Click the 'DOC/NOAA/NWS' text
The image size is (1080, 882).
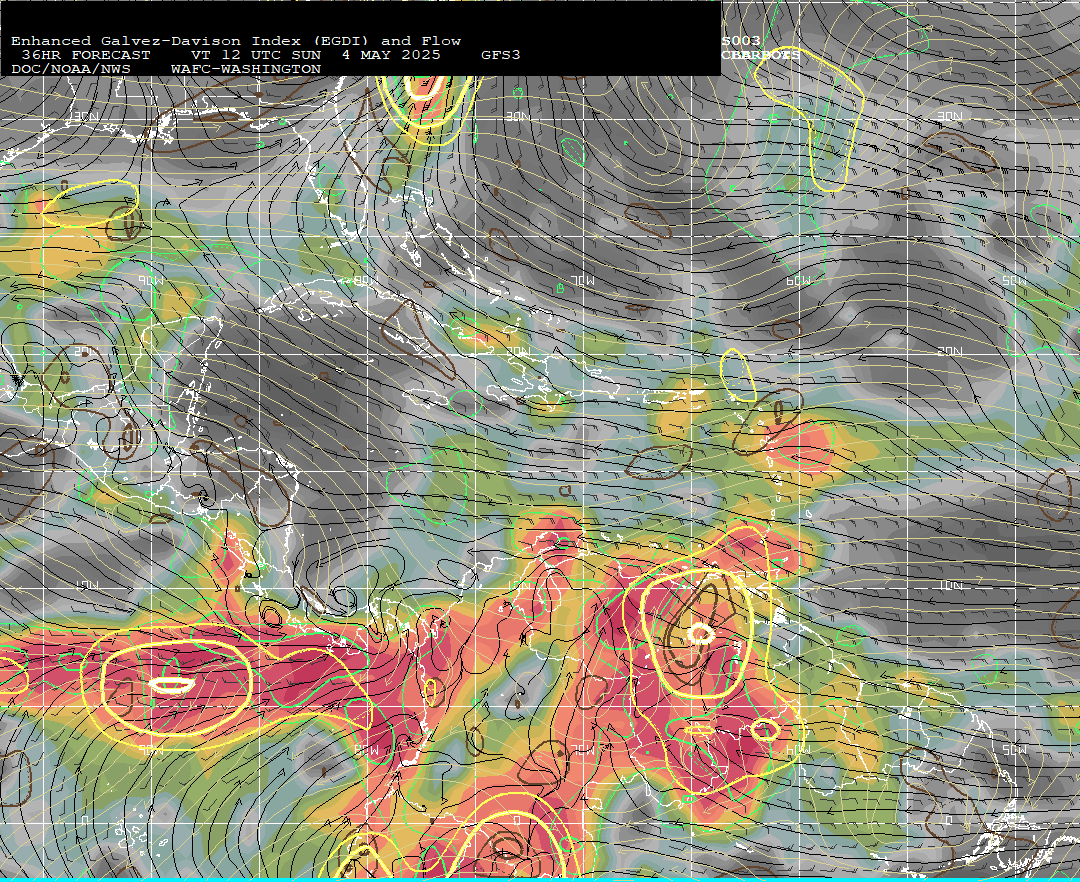click(x=71, y=70)
